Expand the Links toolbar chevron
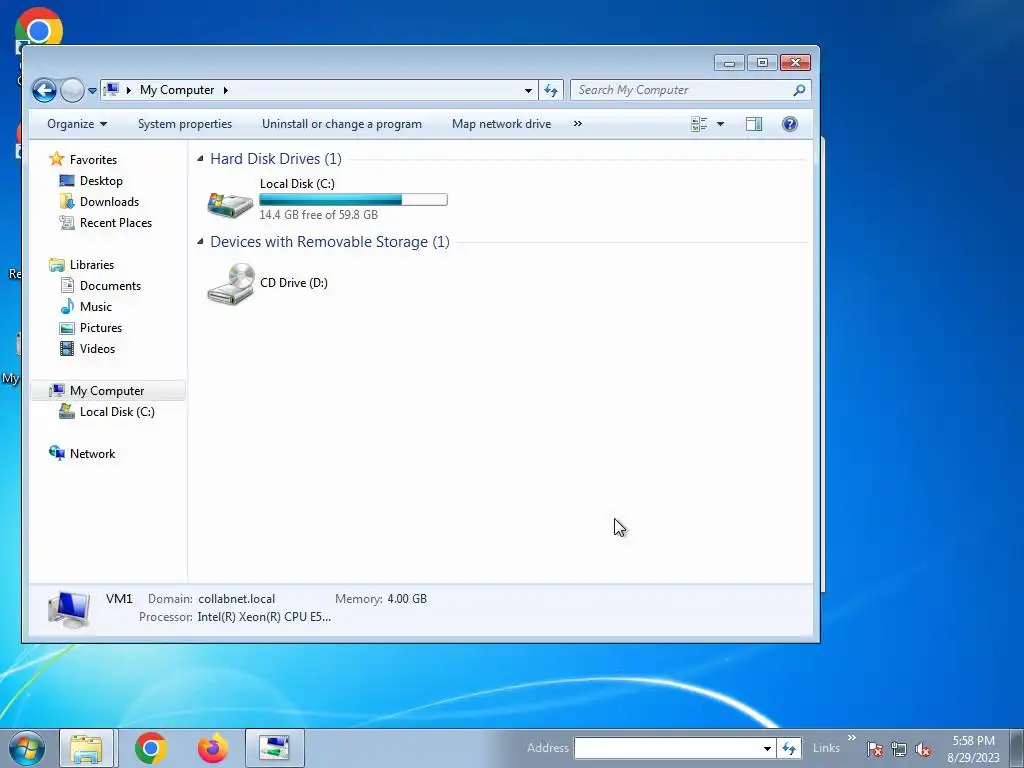The height and width of the screenshot is (768, 1024). pos(852,738)
